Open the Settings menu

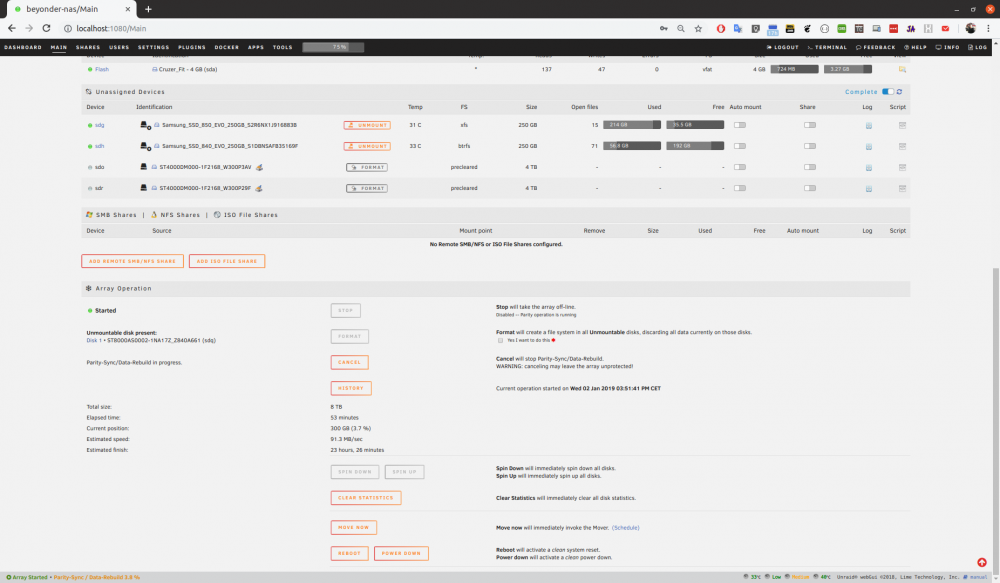[x=154, y=47]
